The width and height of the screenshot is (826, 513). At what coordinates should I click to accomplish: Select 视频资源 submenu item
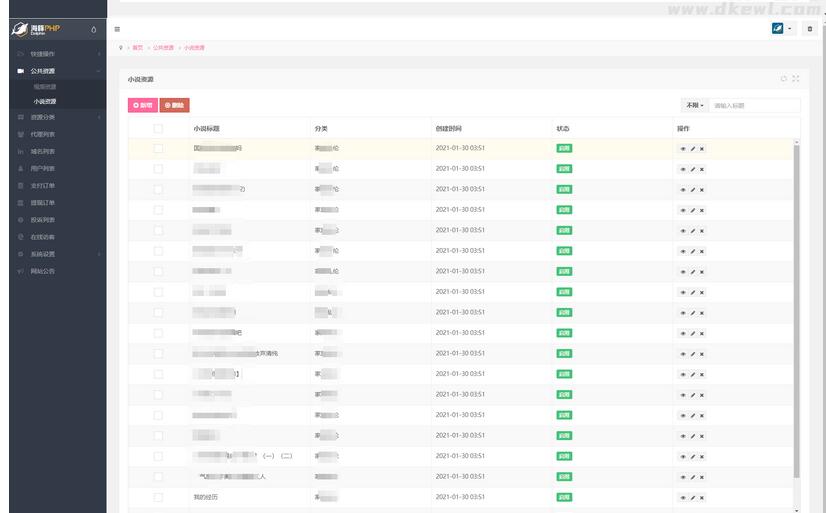click(x=45, y=87)
